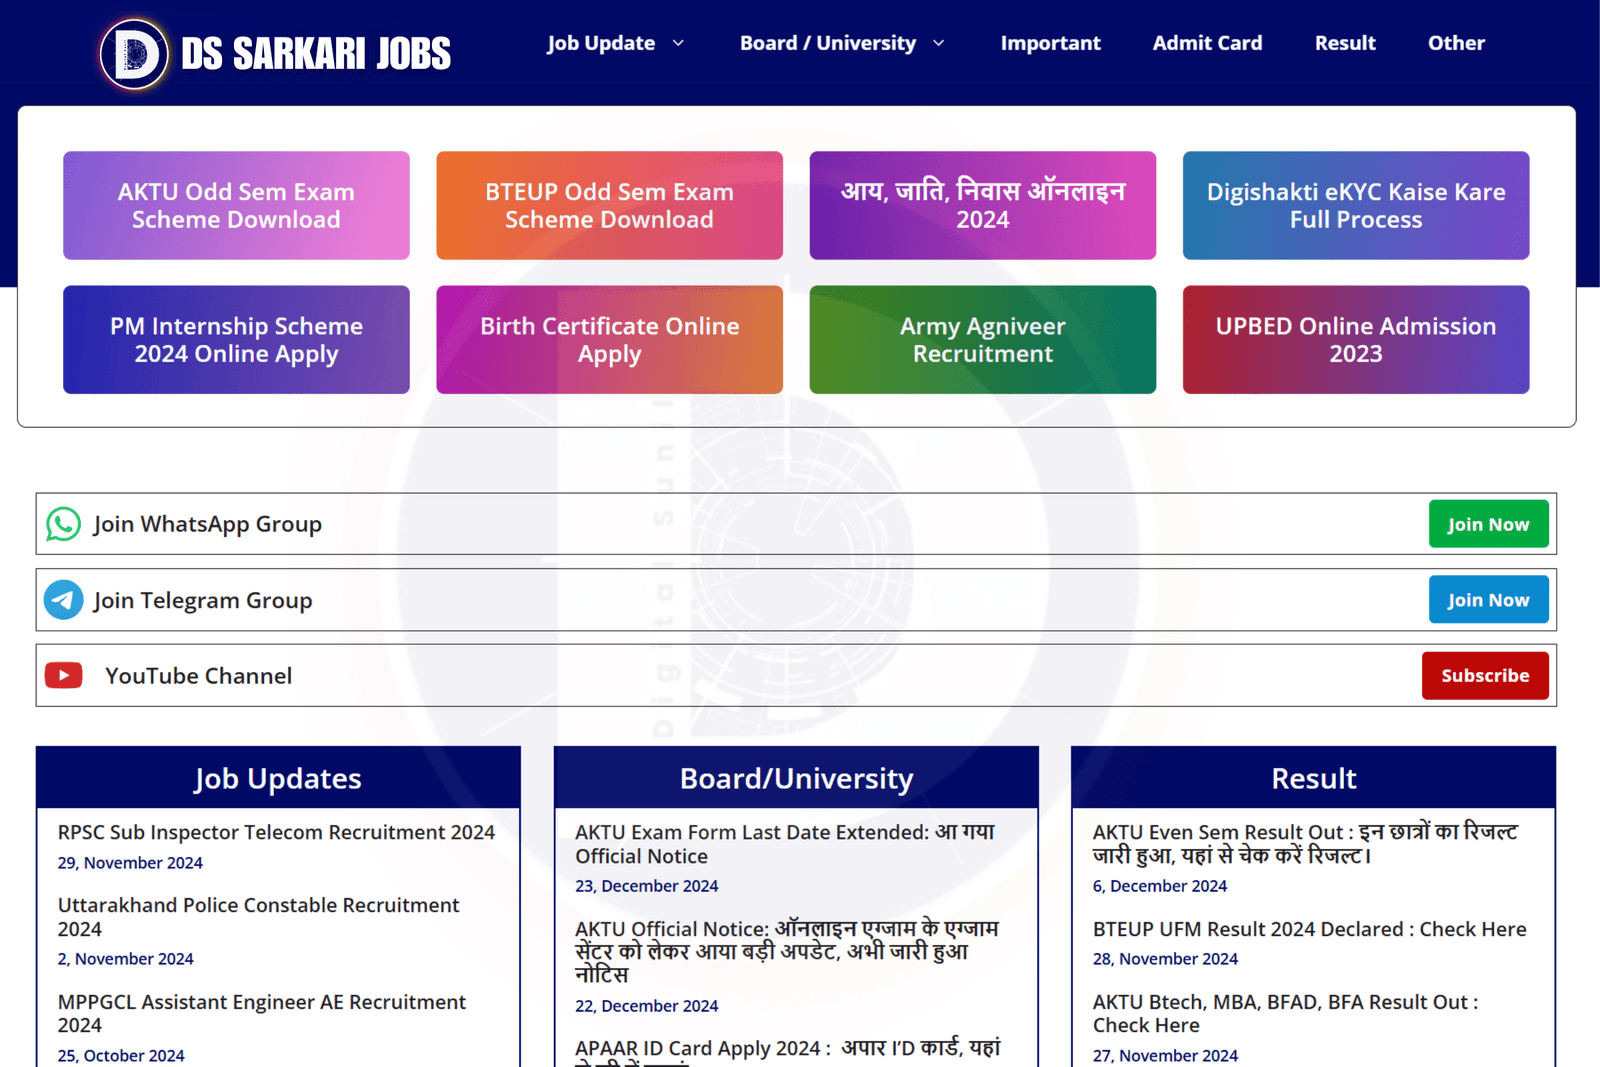This screenshot has height=1067, width=1600.
Task: Click YouTube Channel text
Action: (x=199, y=676)
